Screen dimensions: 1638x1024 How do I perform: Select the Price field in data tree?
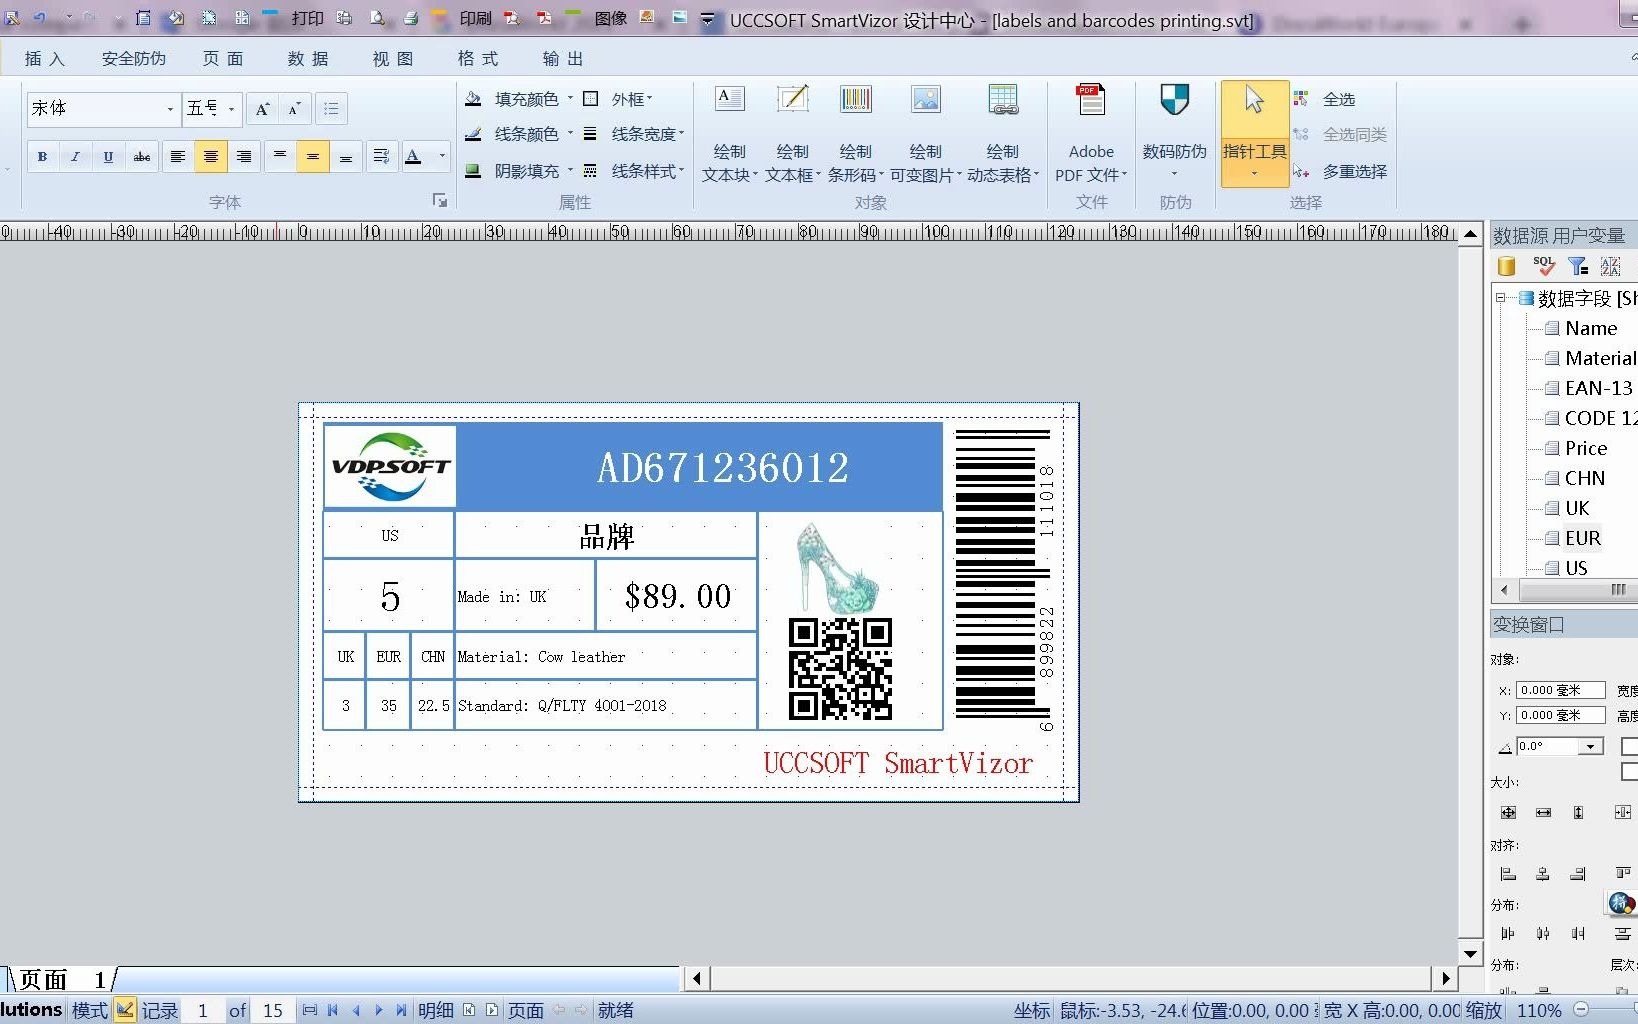[x=1586, y=448]
